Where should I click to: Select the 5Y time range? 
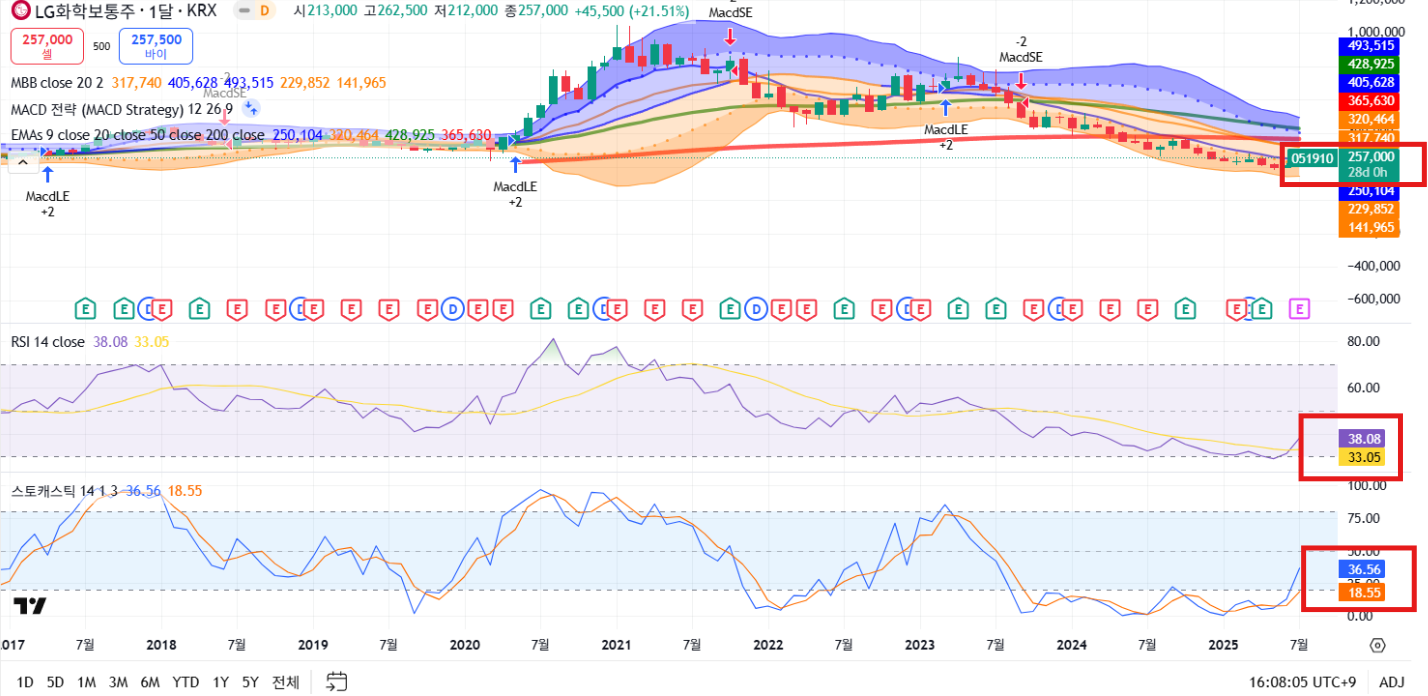coord(250,682)
